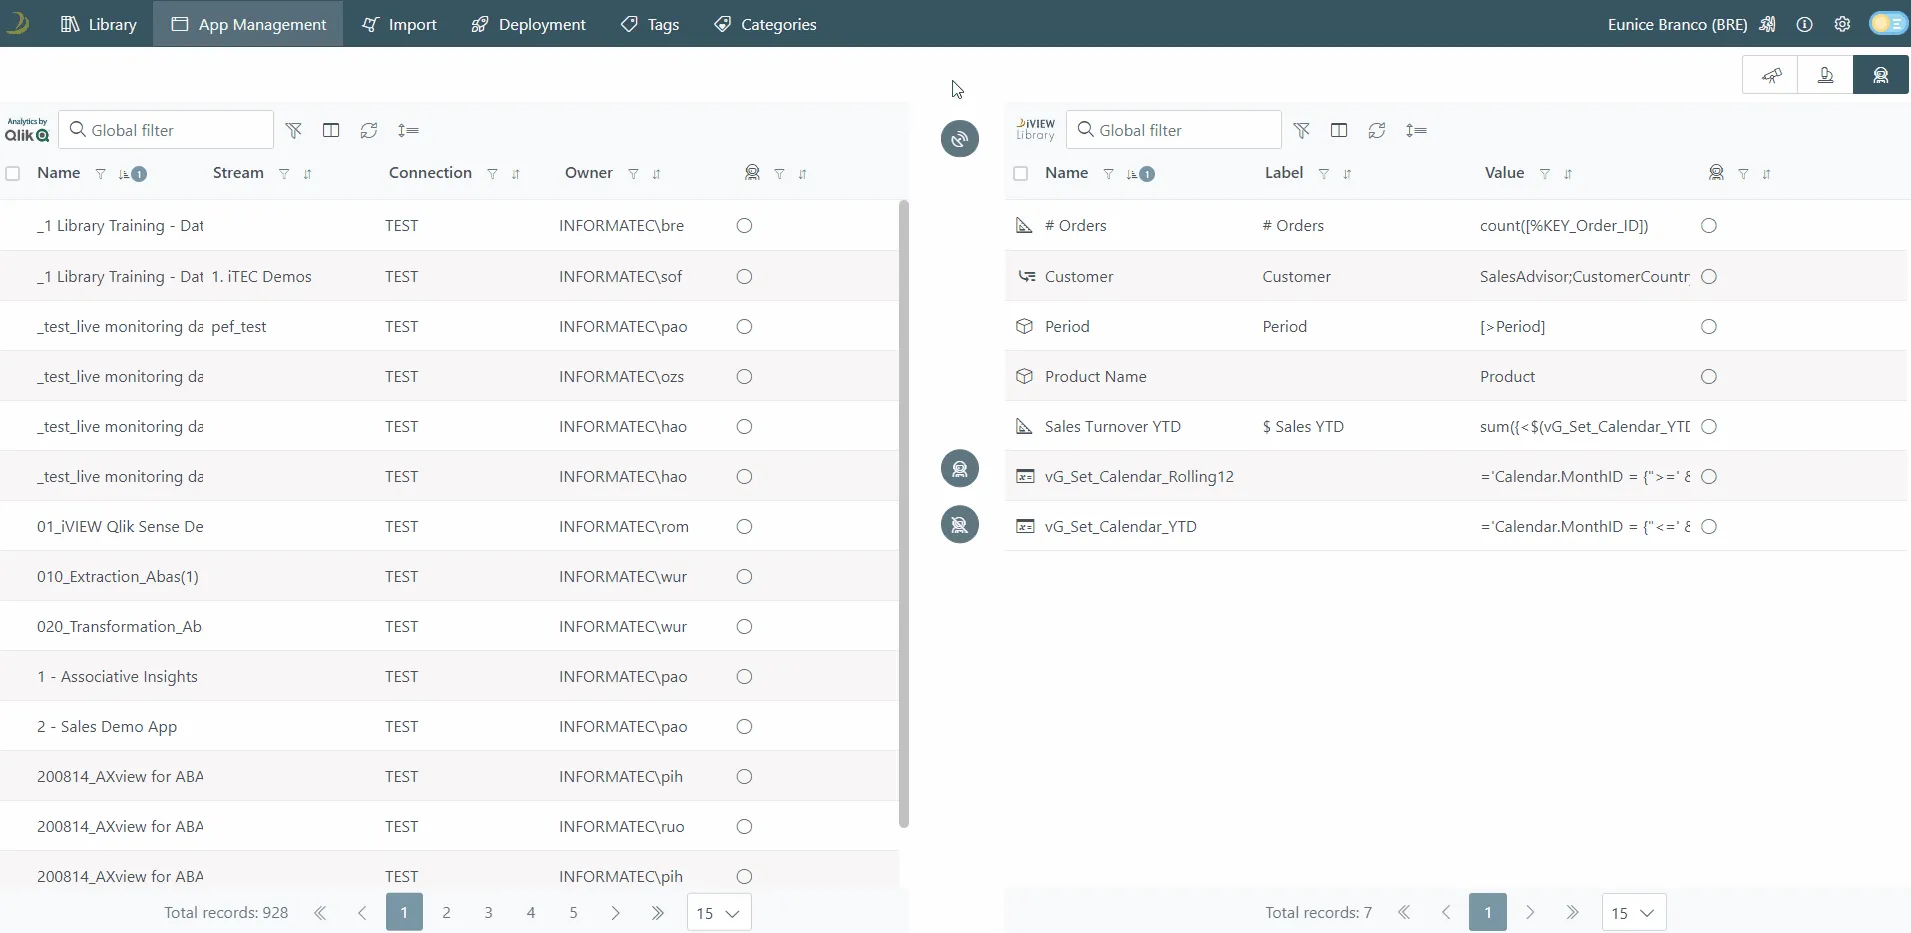Select radio for INFORMATEC\bre app row
1911x933 pixels.
[x=744, y=226]
